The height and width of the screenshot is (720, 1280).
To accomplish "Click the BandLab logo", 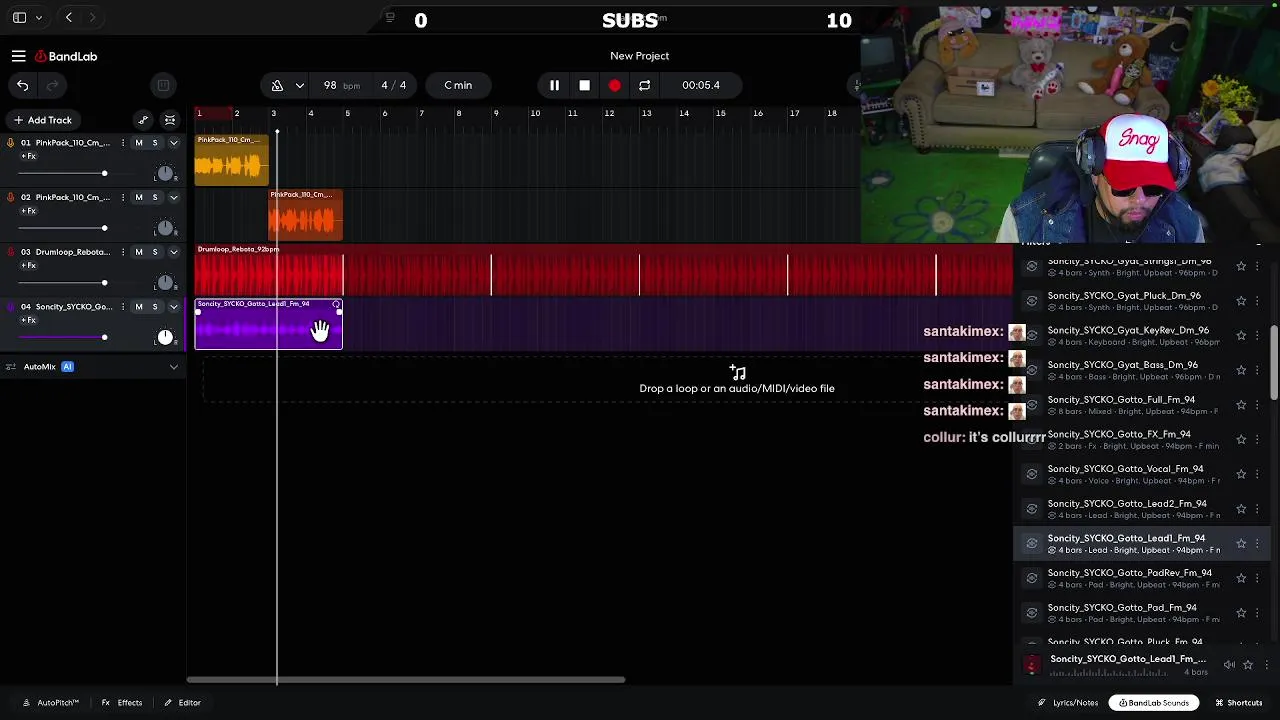I will pos(66,56).
